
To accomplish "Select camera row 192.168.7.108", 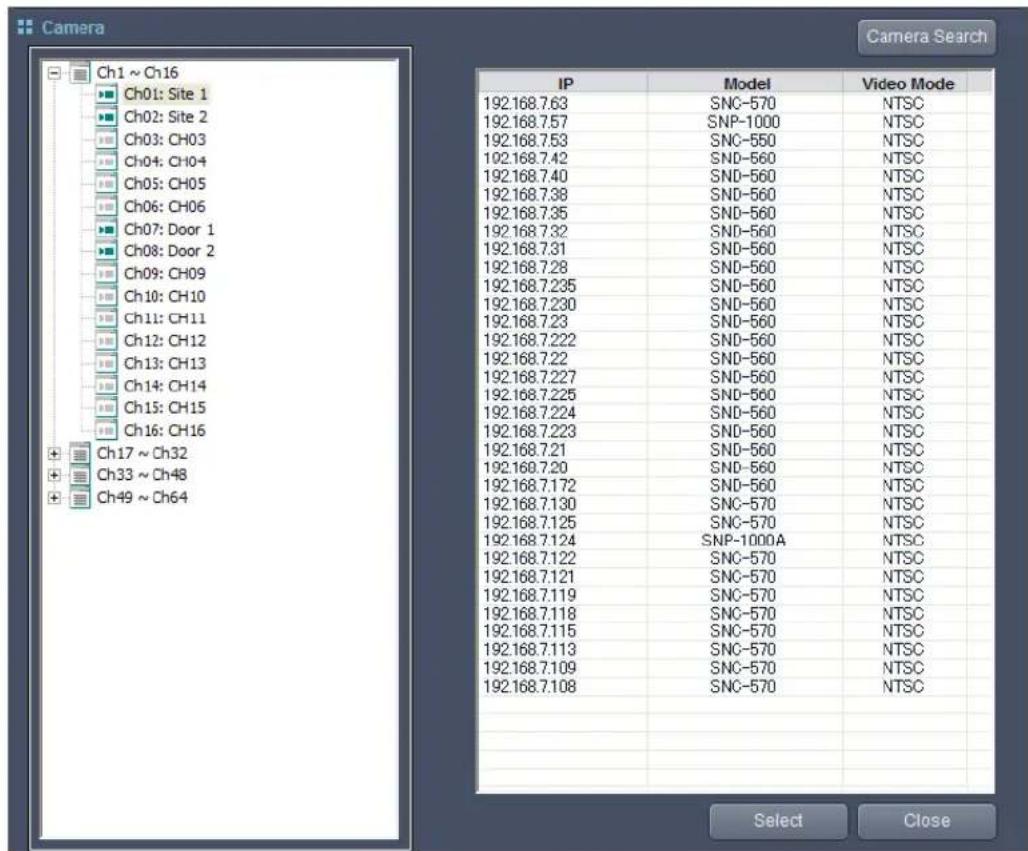I will tap(736, 686).
